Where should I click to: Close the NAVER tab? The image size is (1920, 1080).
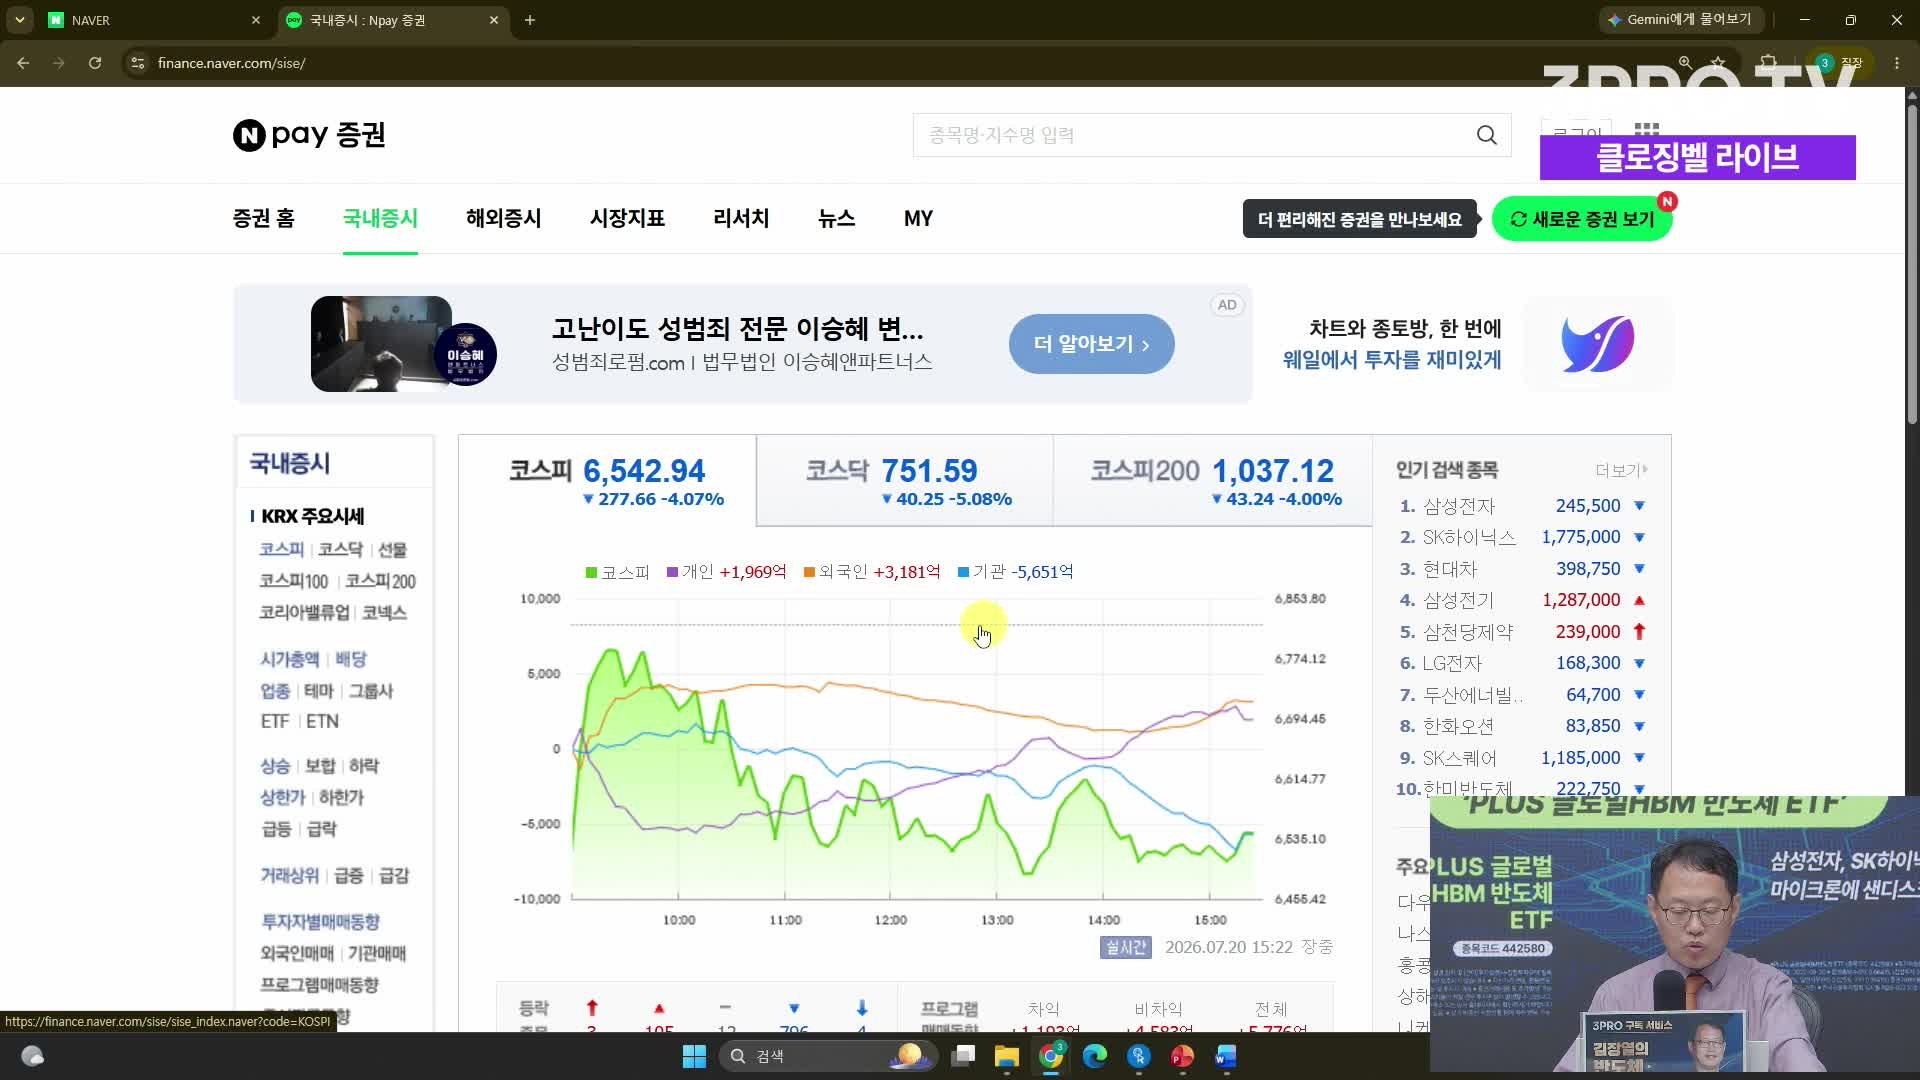[x=255, y=20]
